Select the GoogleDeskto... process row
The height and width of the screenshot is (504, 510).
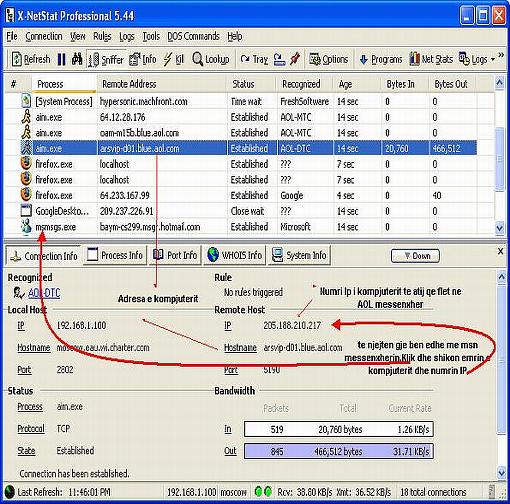248,211
